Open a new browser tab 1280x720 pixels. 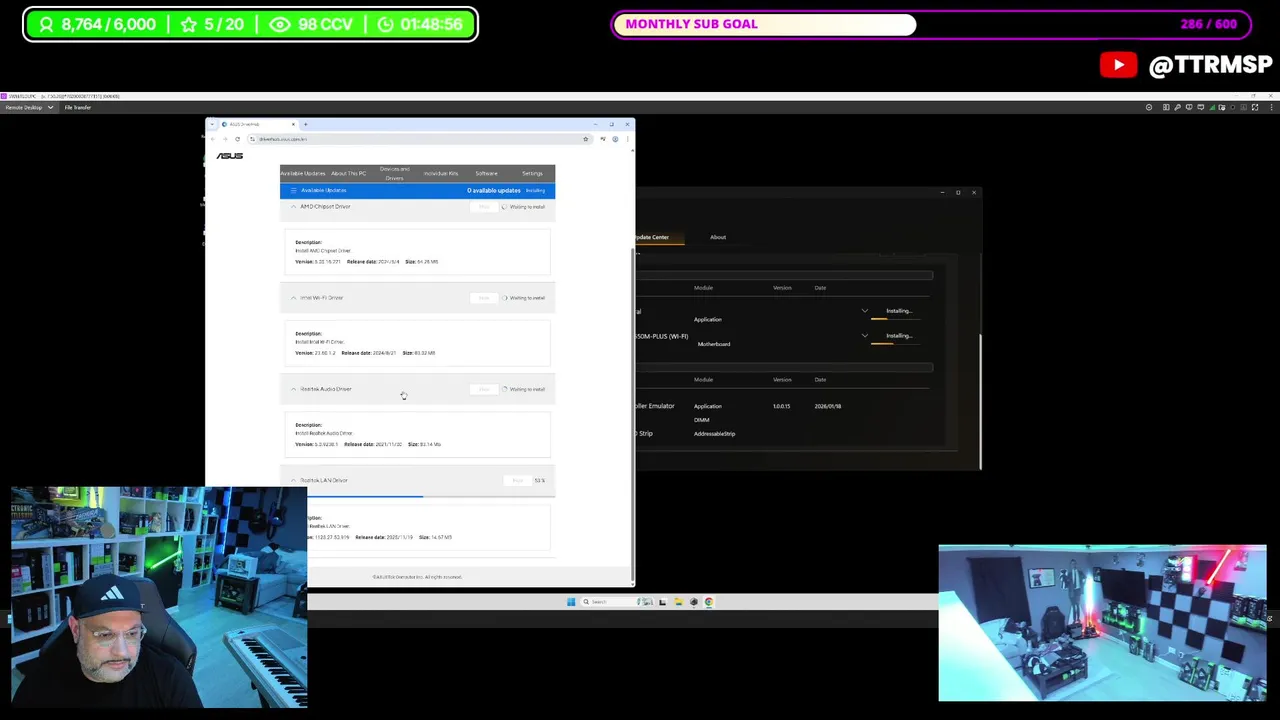[305, 125]
